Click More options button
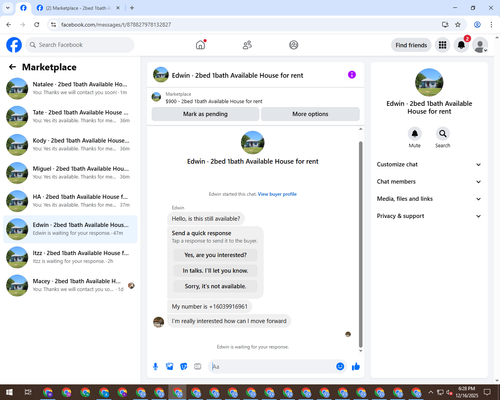 (310, 114)
